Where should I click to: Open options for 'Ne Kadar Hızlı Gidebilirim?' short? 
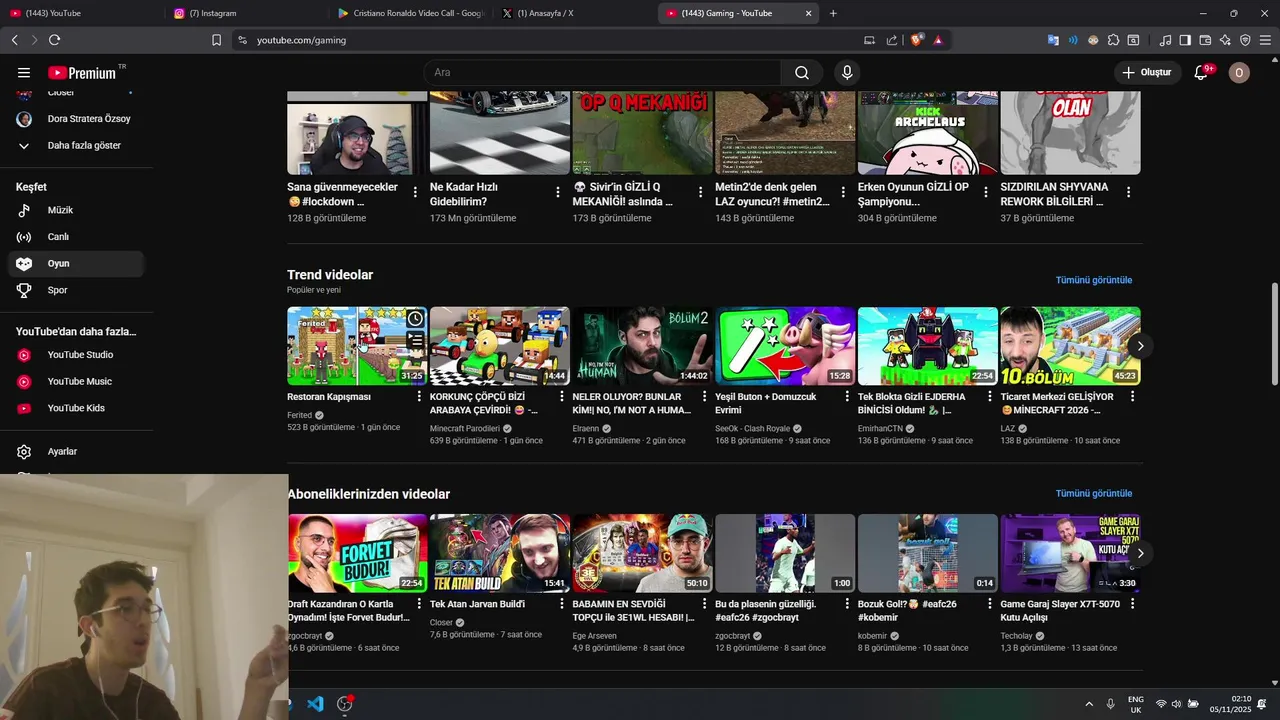click(x=558, y=192)
